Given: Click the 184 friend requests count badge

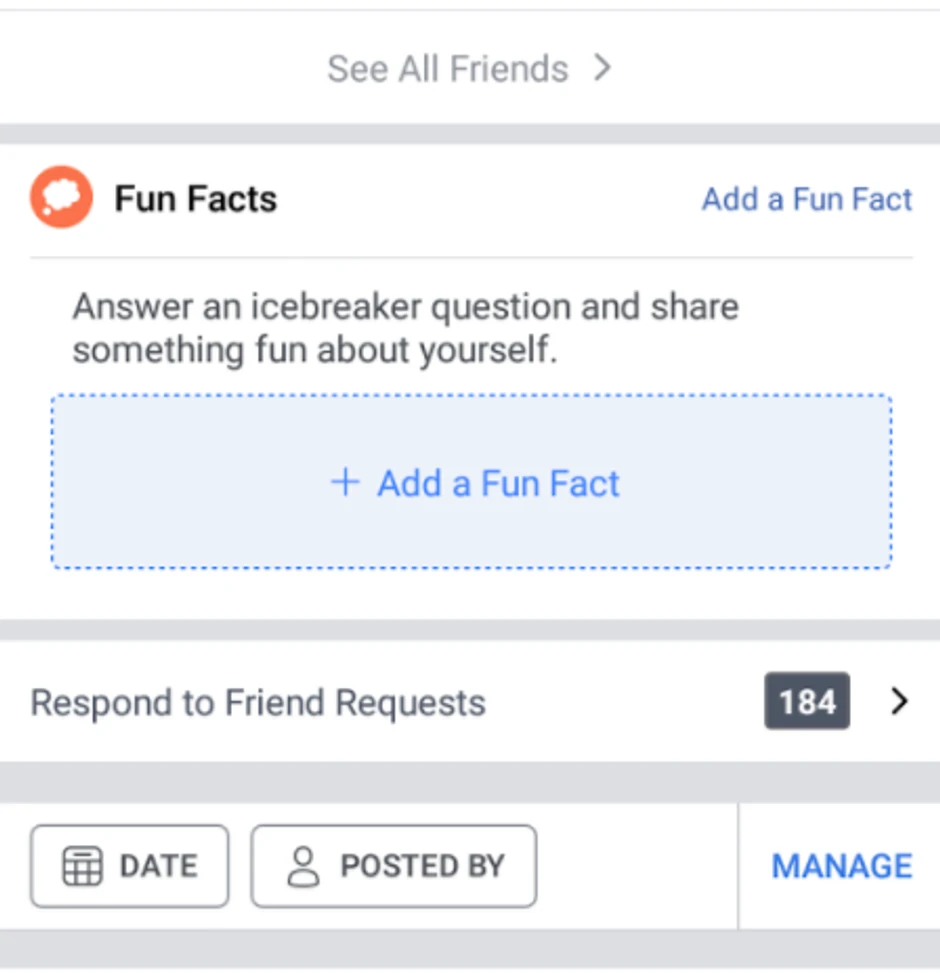Looking at the screenshot, I should pyautogui.click(x=807, y=702).
